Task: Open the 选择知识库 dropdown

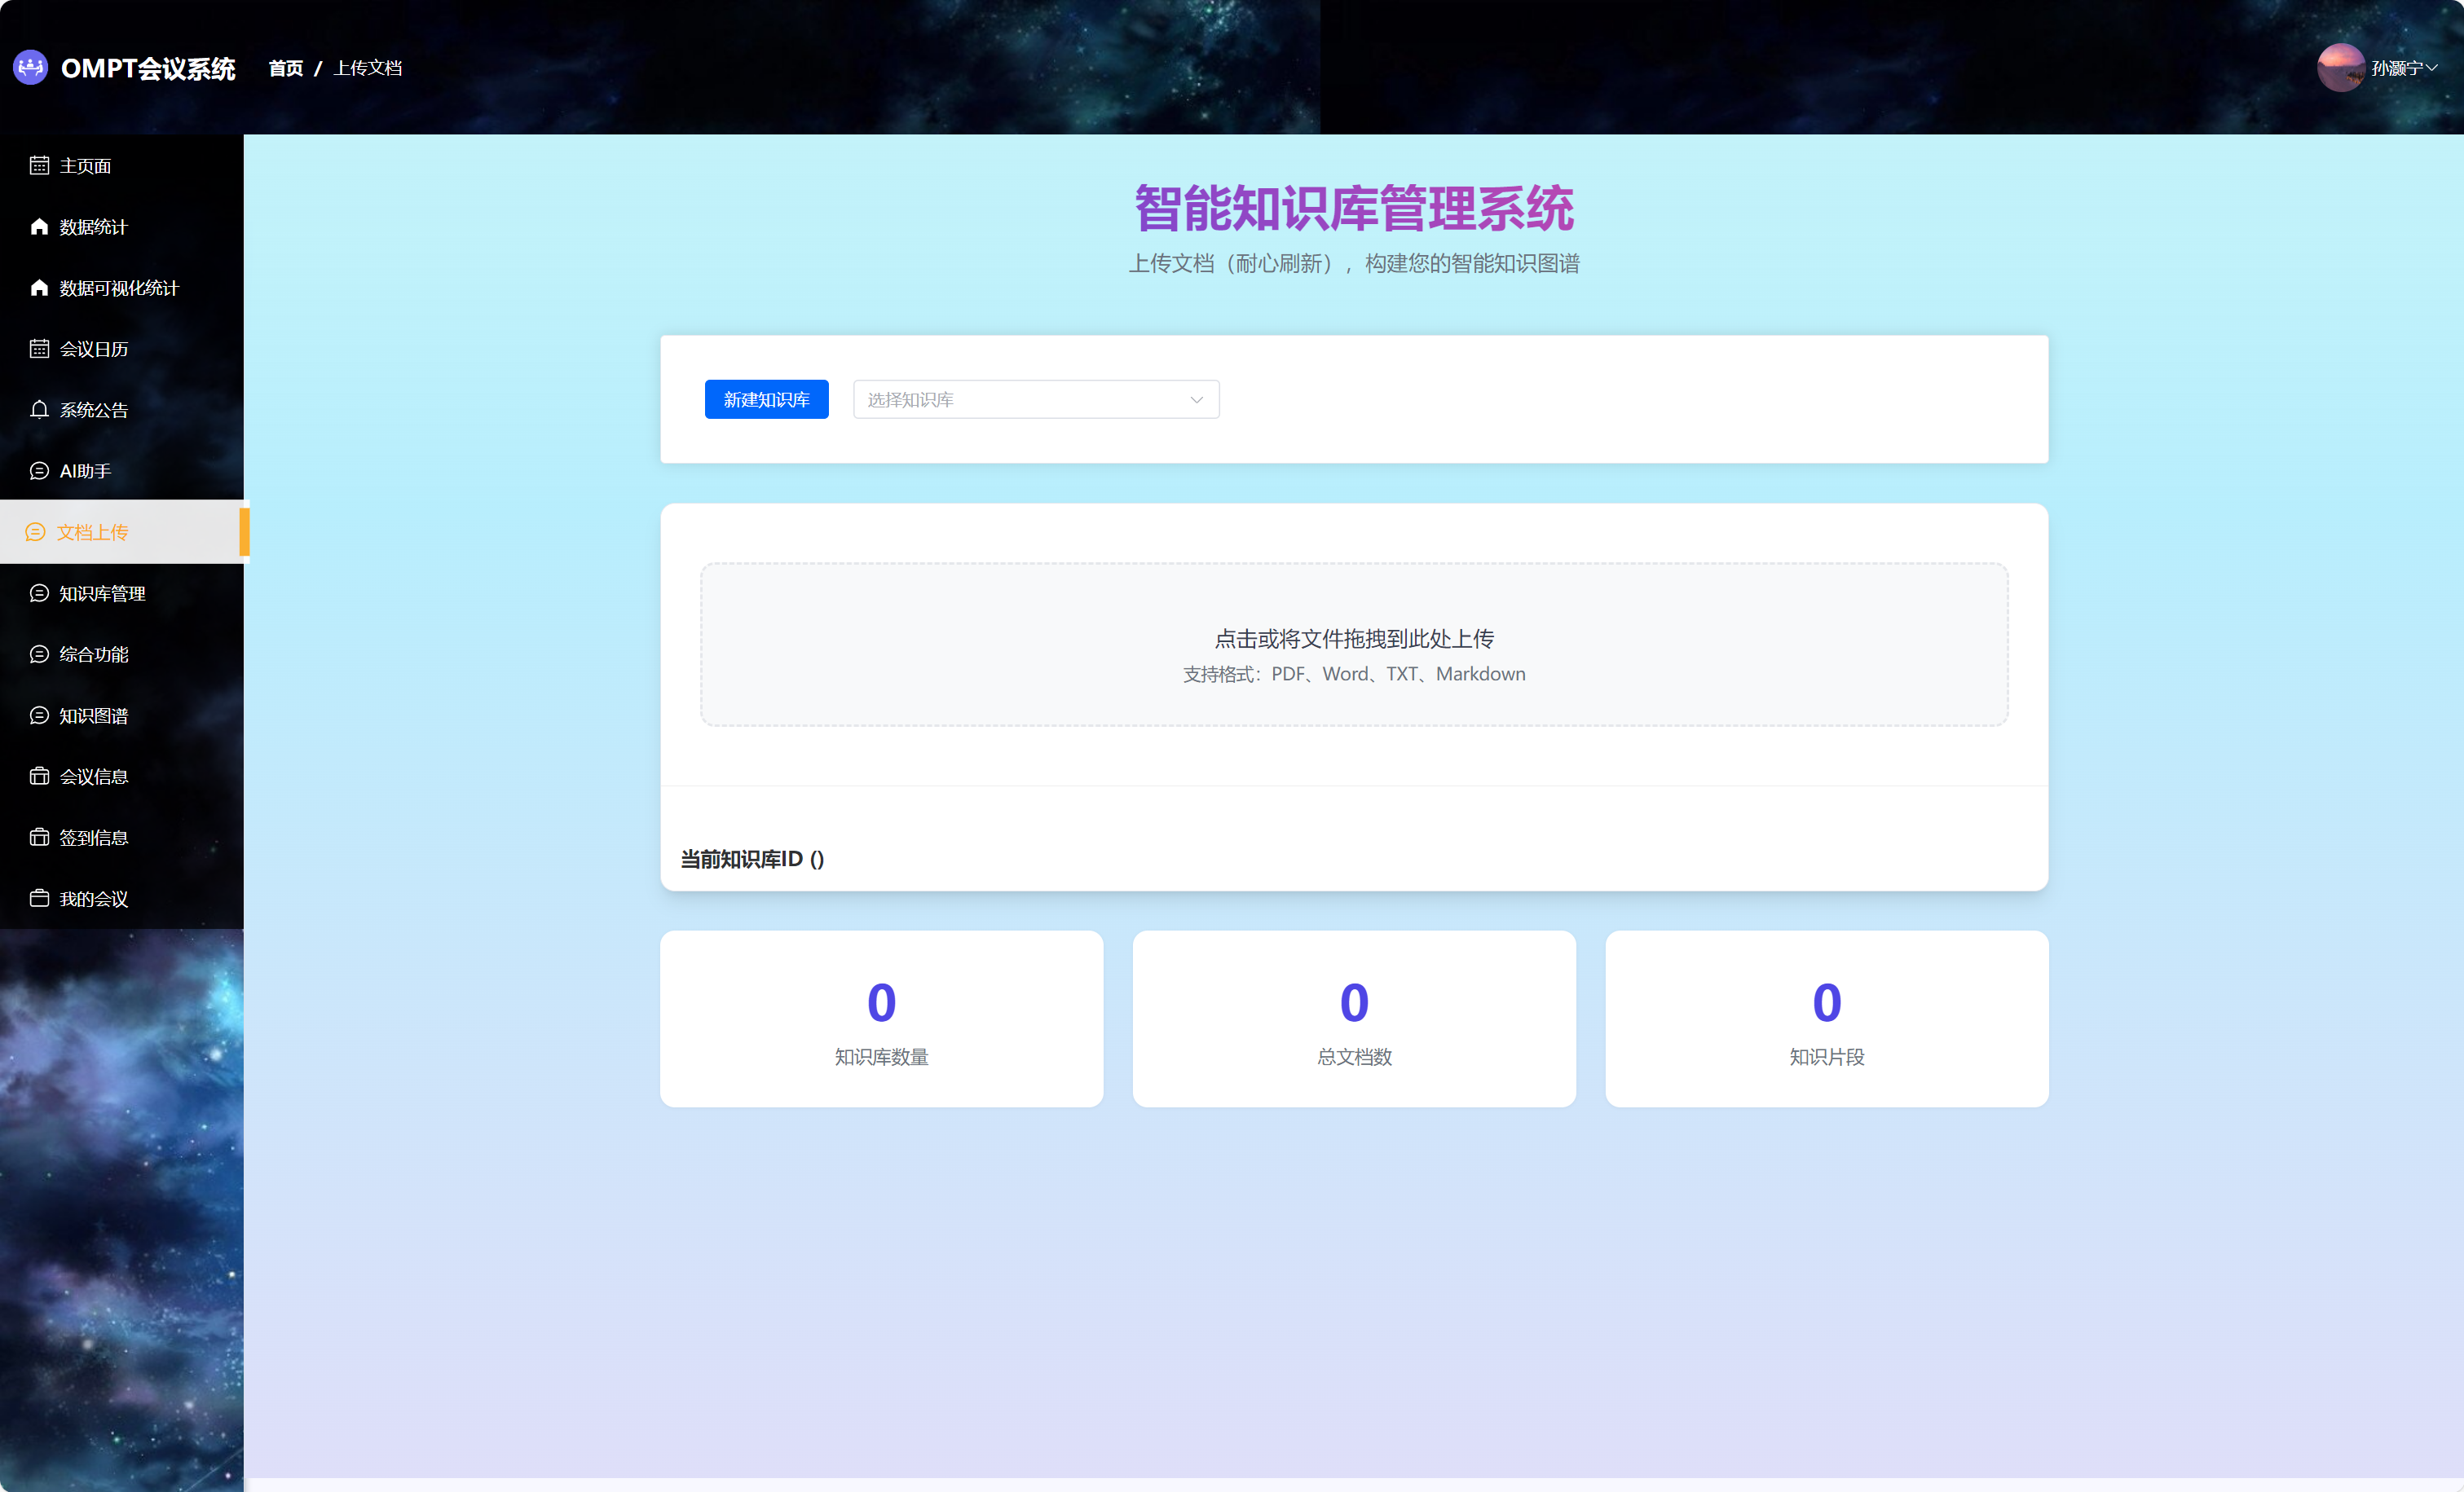Action: point(1036,399)
